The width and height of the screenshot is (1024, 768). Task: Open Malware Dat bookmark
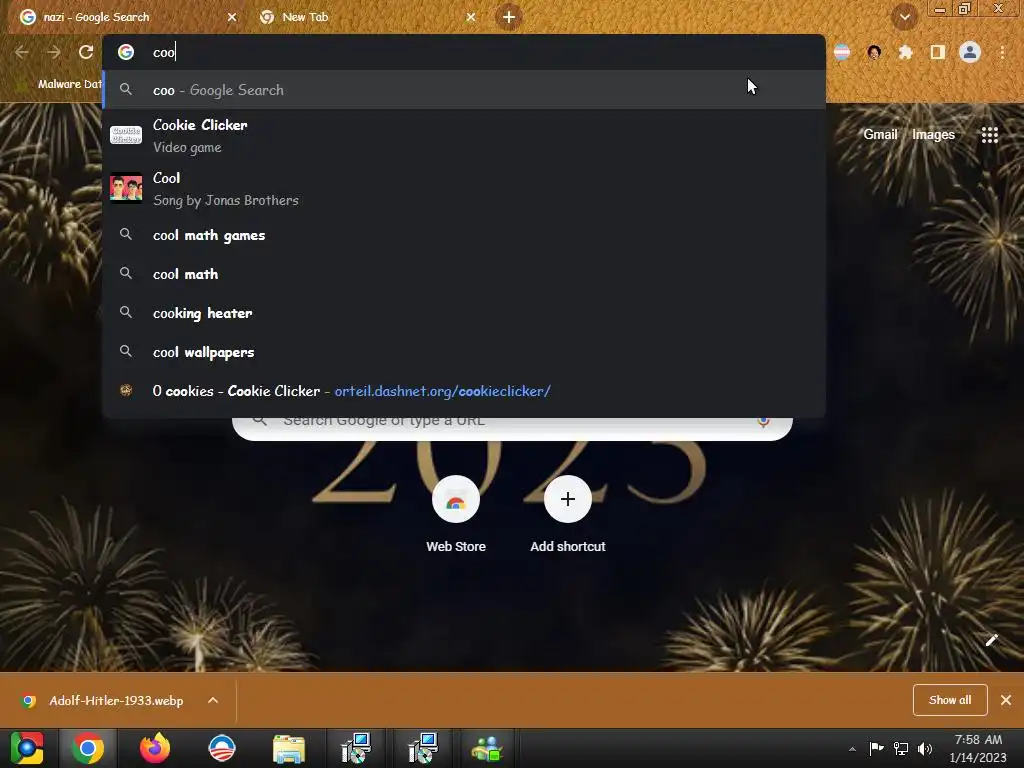click(x=60, y=84)
